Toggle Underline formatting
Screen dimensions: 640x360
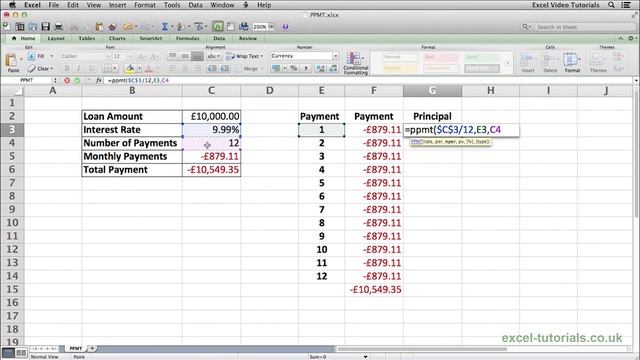[91, 68]
